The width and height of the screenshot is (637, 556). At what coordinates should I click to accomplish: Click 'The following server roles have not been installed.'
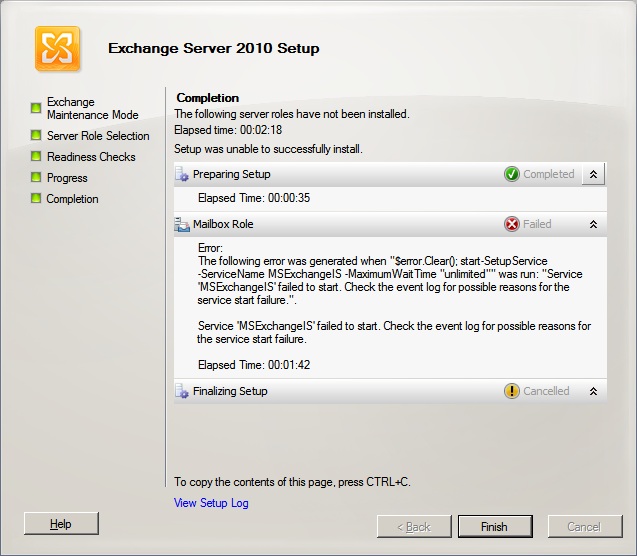click(292, 114)
